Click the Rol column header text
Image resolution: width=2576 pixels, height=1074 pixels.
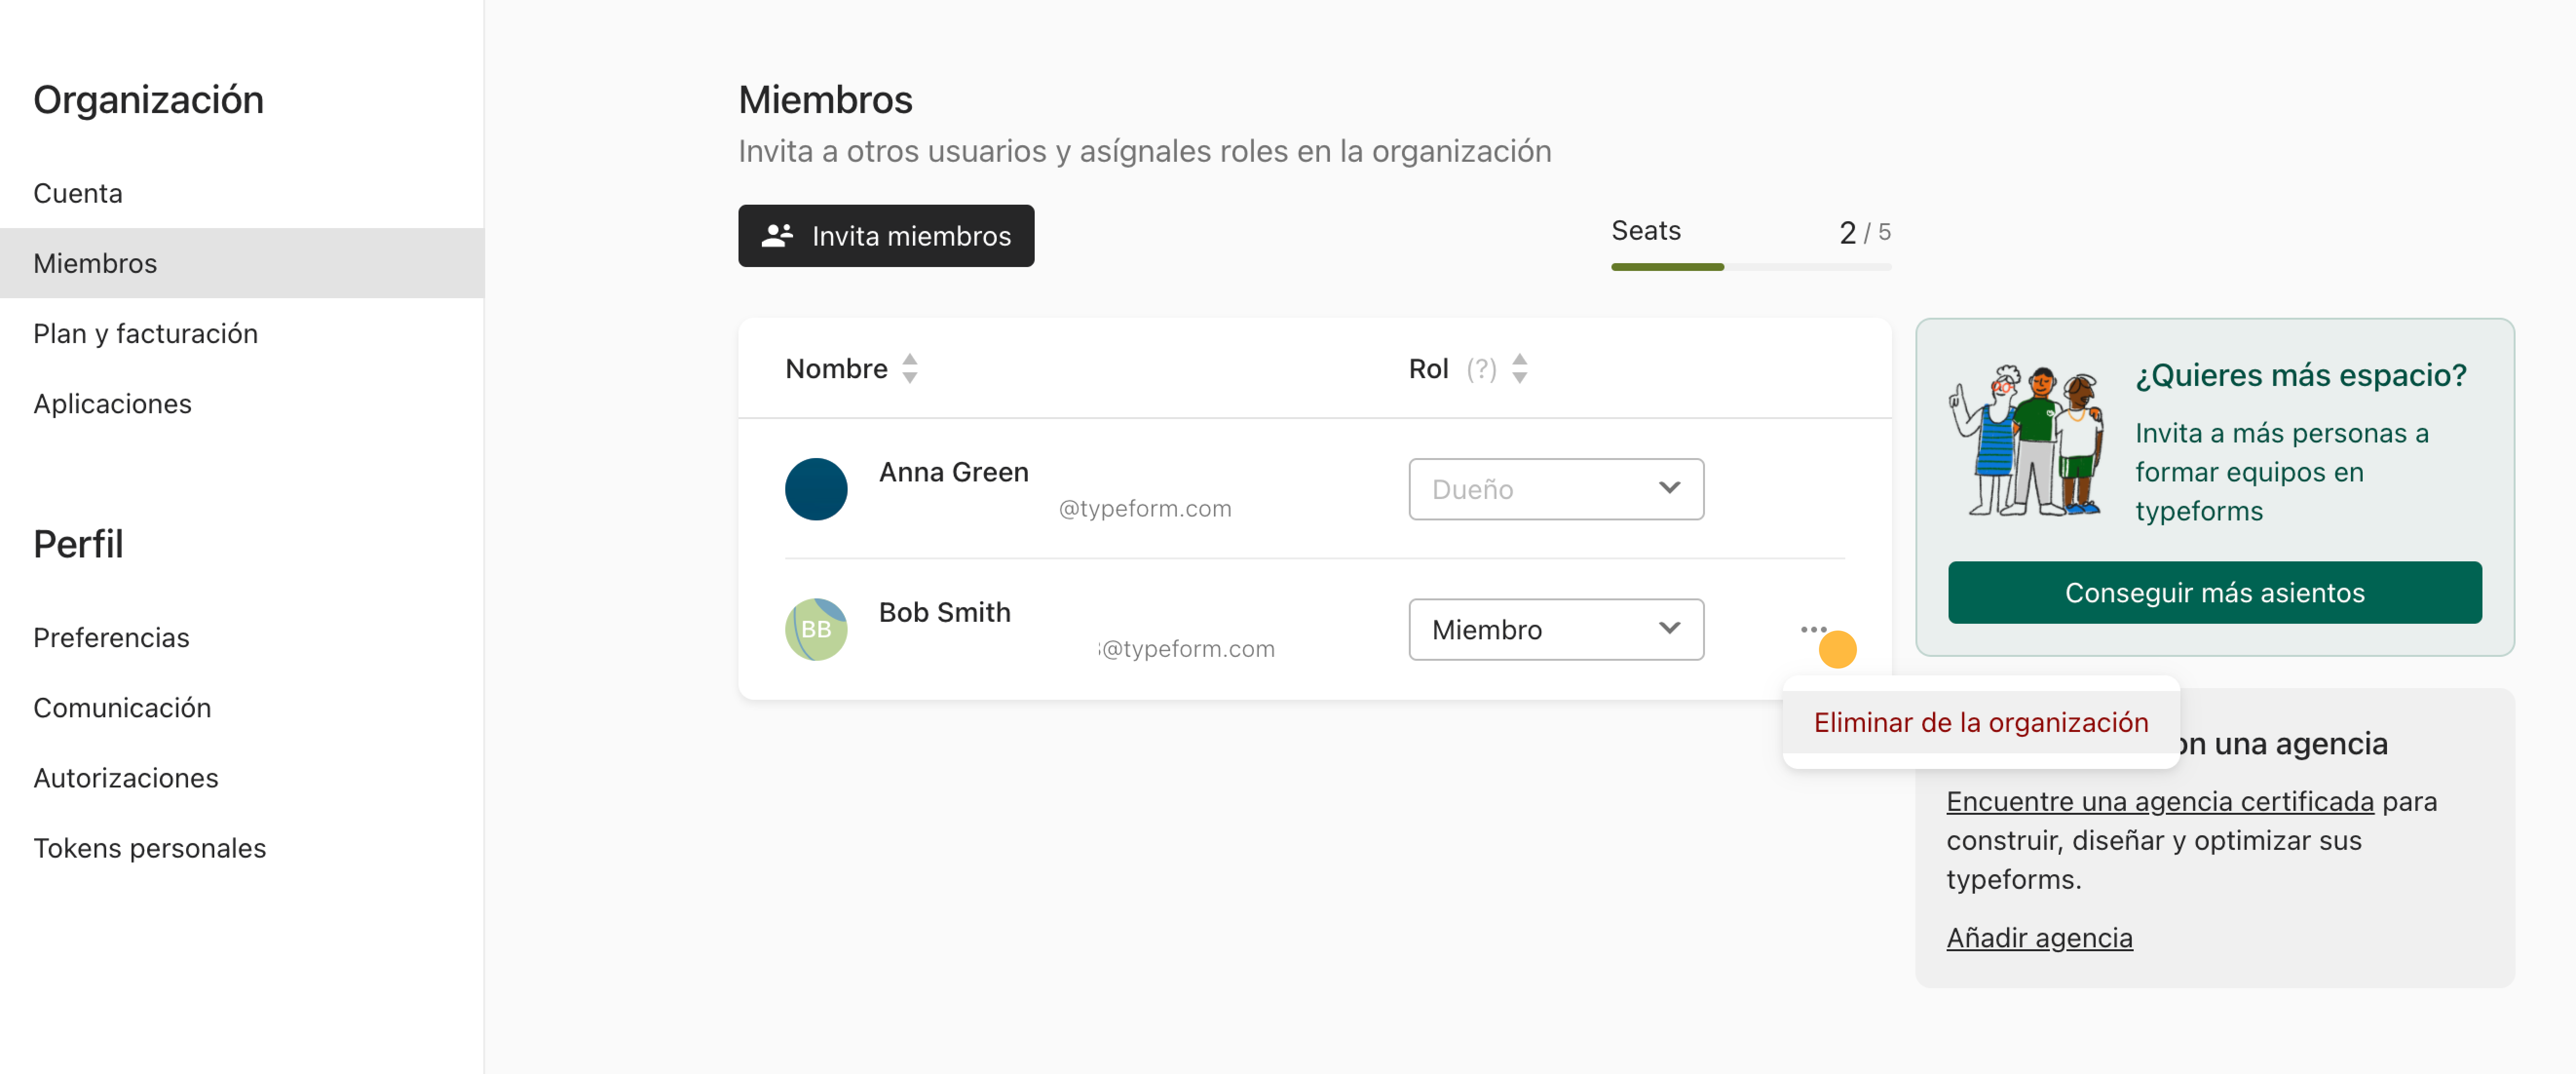[1428, 368]
